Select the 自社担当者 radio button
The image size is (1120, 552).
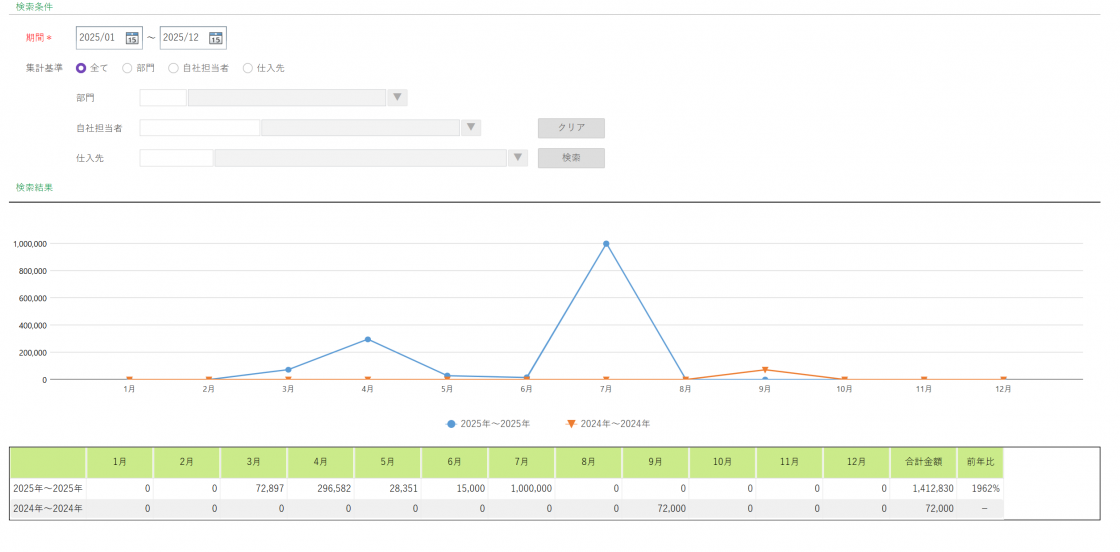(173, 68)
